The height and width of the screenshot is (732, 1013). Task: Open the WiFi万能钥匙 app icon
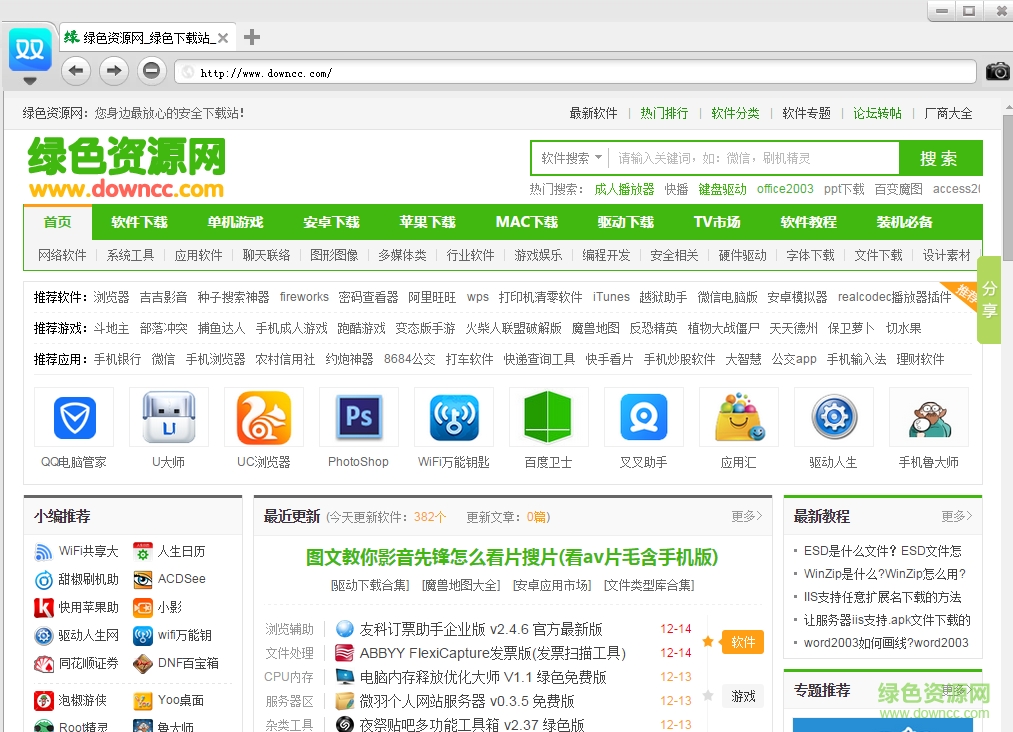pos(453,418)
